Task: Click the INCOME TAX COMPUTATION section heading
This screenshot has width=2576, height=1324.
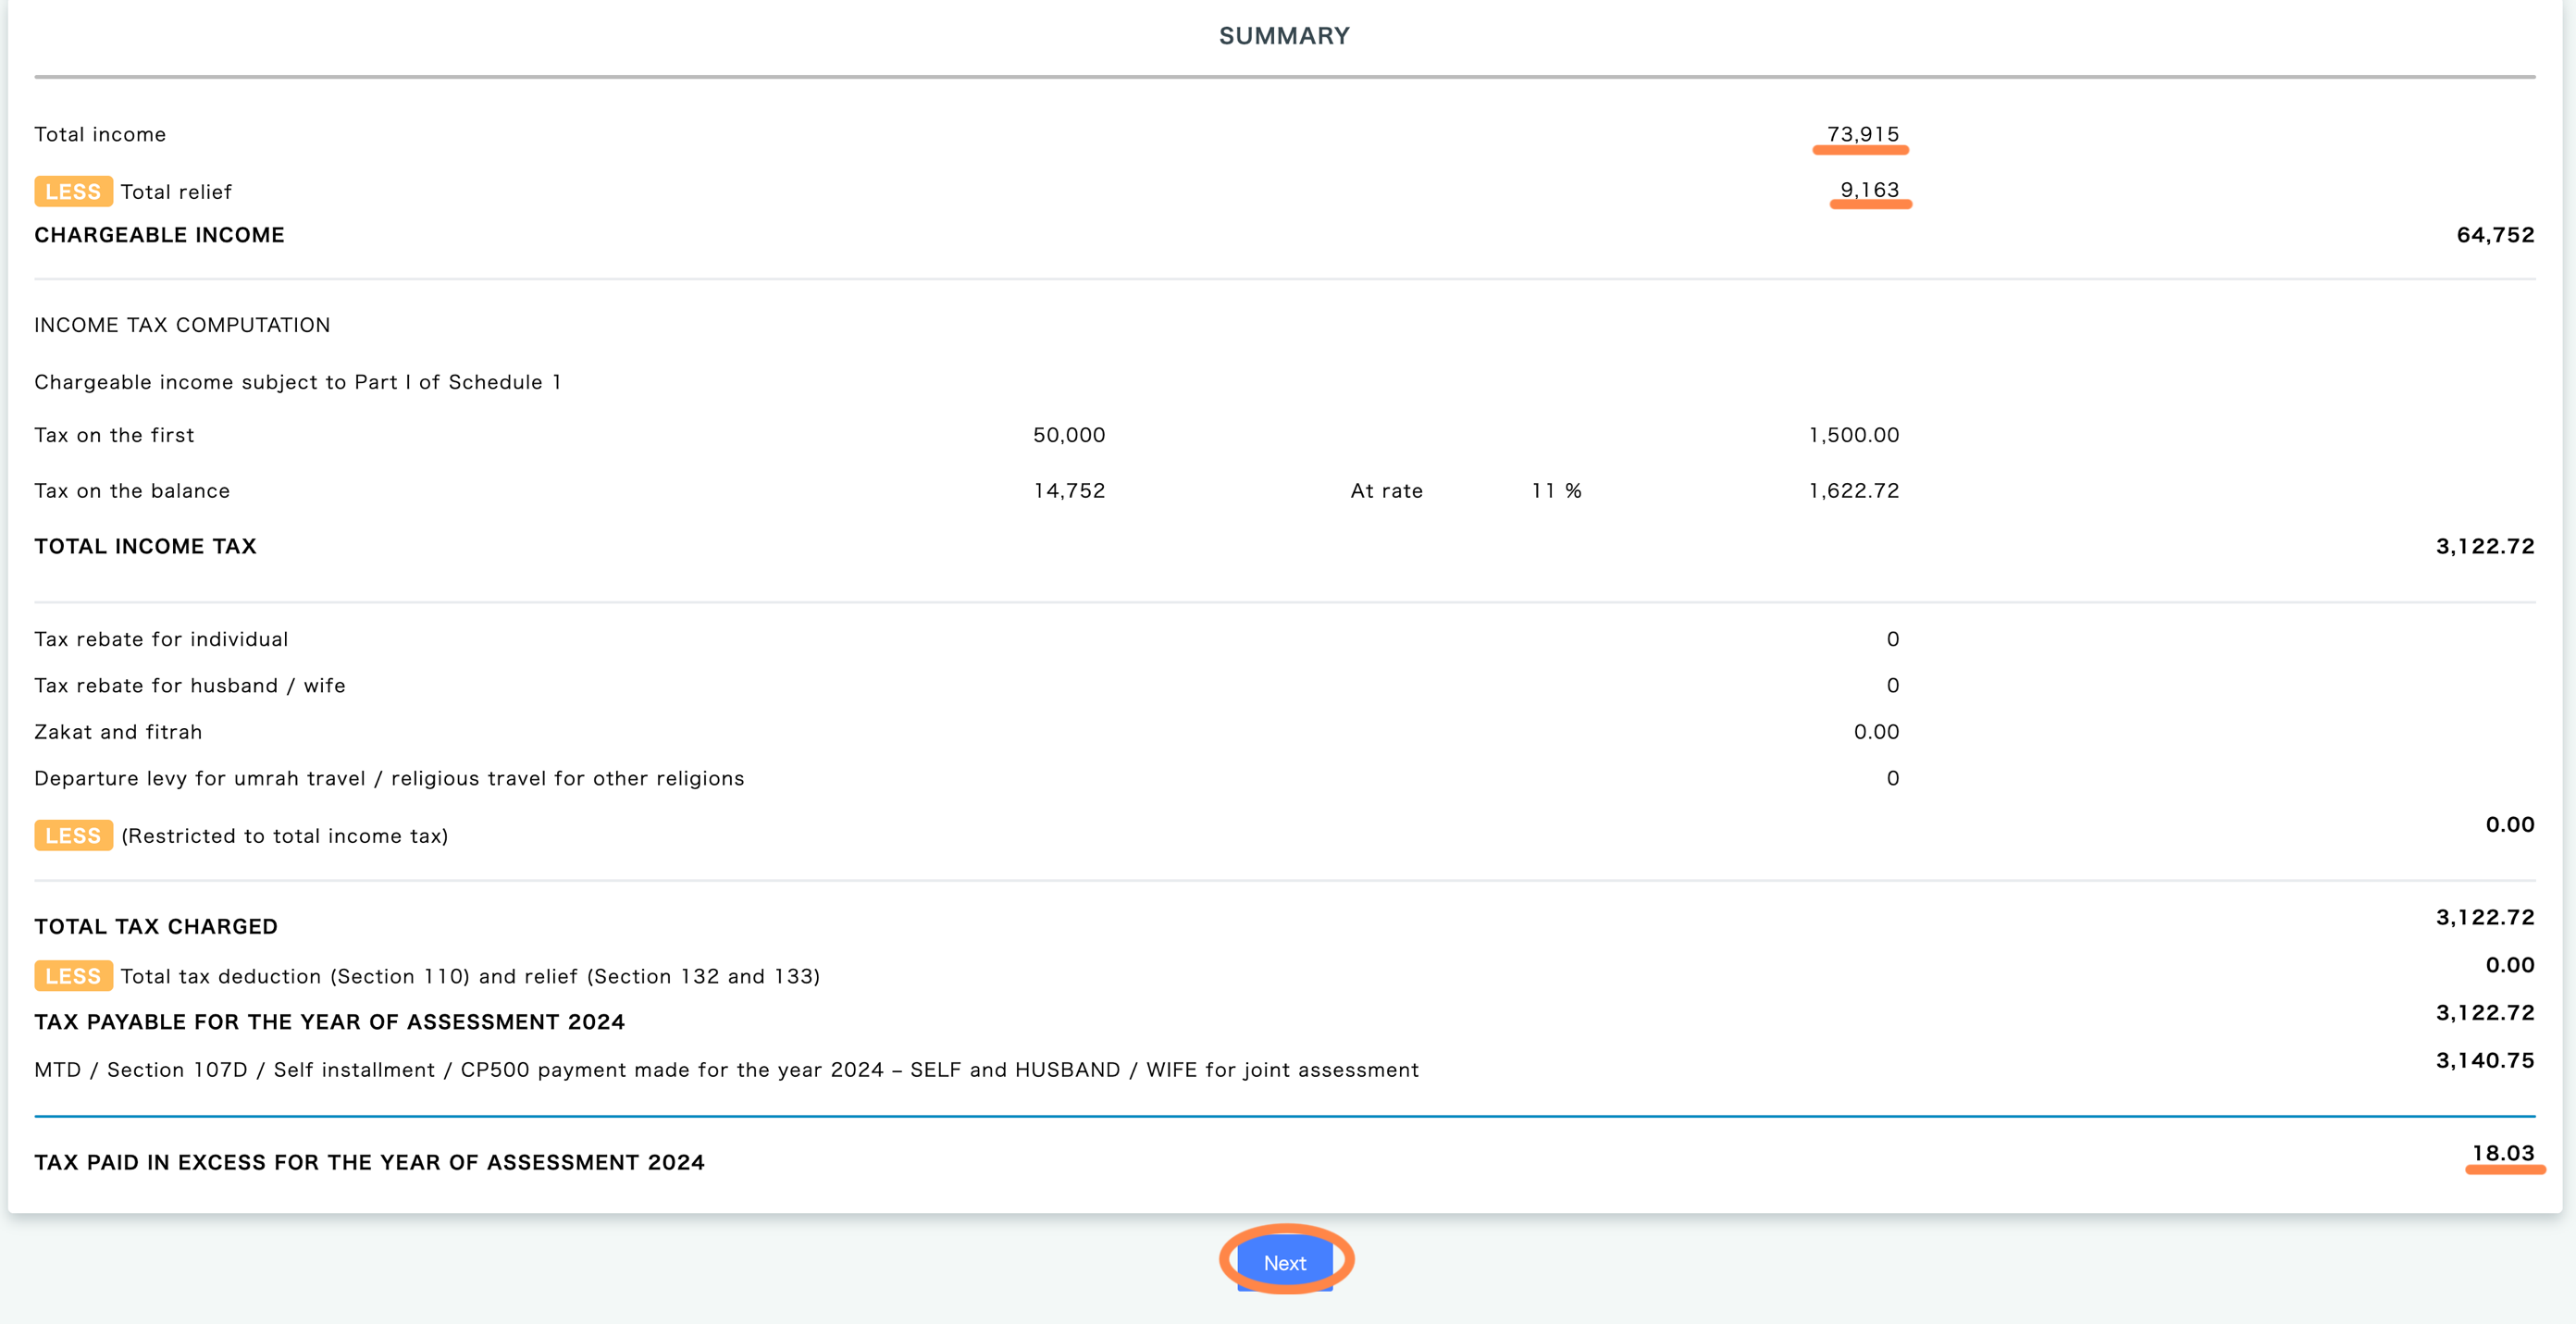Action: (182, 325)
